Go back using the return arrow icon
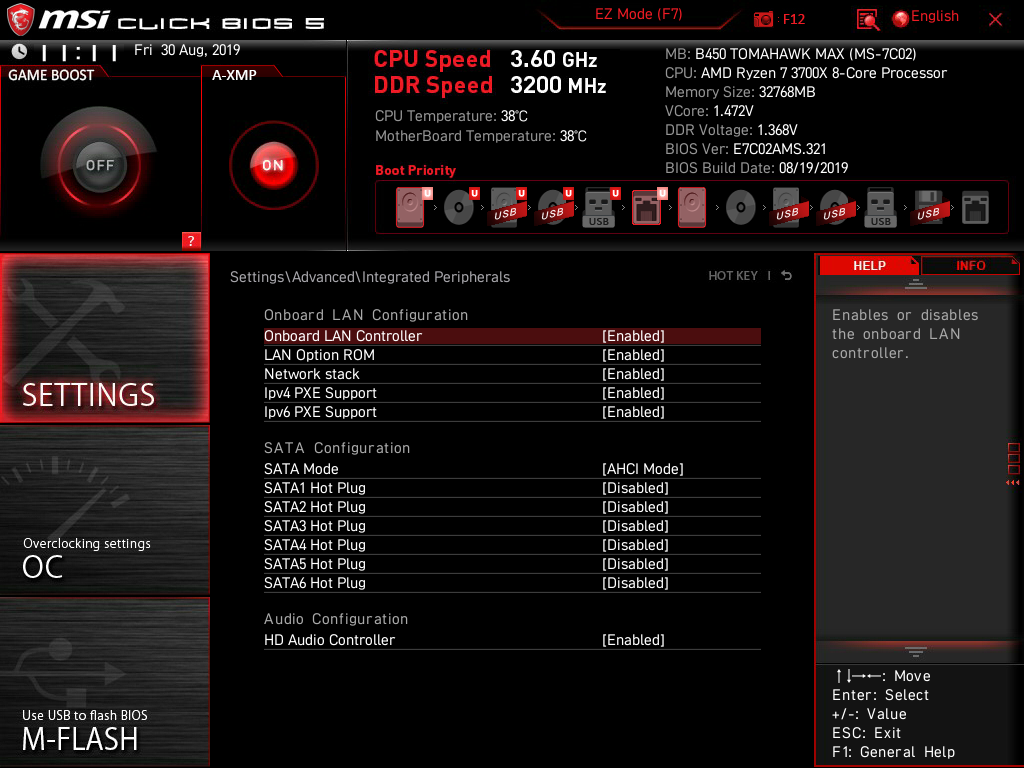The image size is (1024, 768). click(786, 276)
